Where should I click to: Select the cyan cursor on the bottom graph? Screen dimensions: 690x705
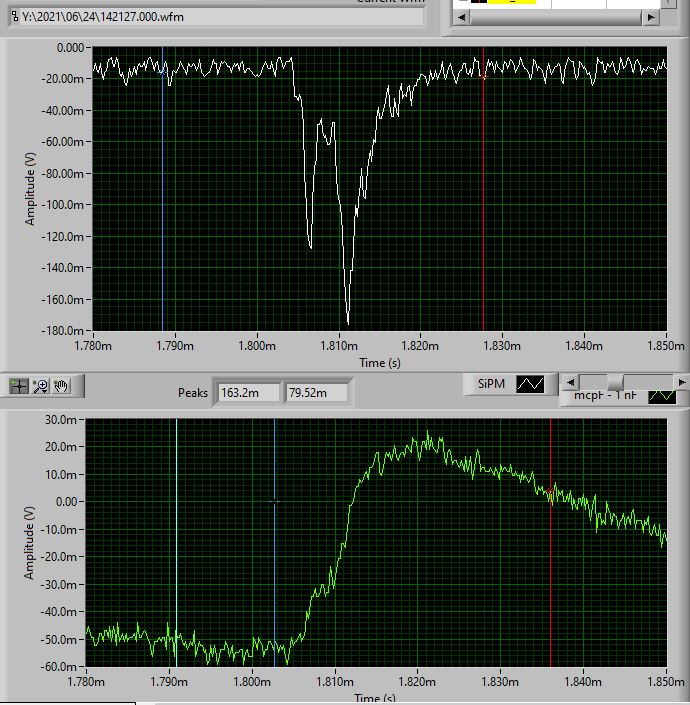pos(176,542)
